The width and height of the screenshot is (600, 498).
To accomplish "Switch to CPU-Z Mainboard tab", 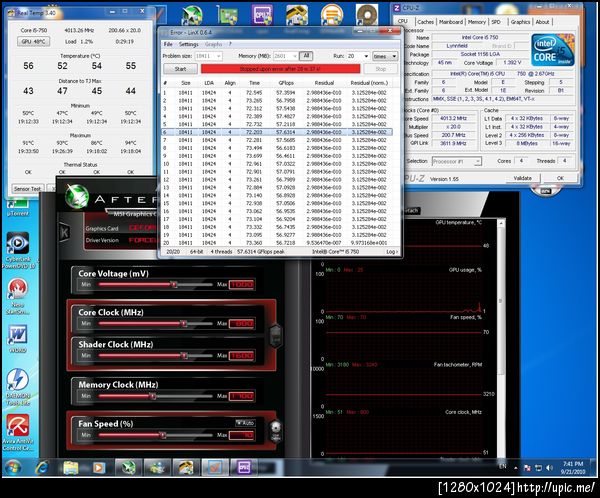I will point(451,22).
